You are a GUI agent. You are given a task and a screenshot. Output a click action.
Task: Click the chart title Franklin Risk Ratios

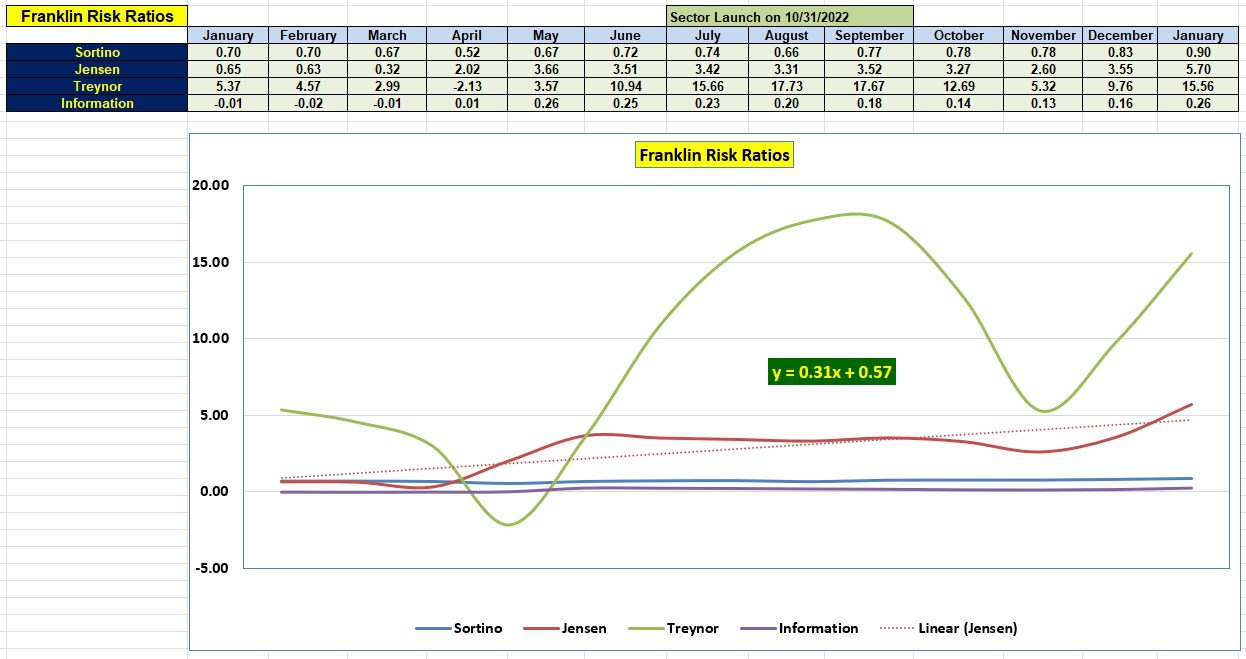click(x=712, y=155)
